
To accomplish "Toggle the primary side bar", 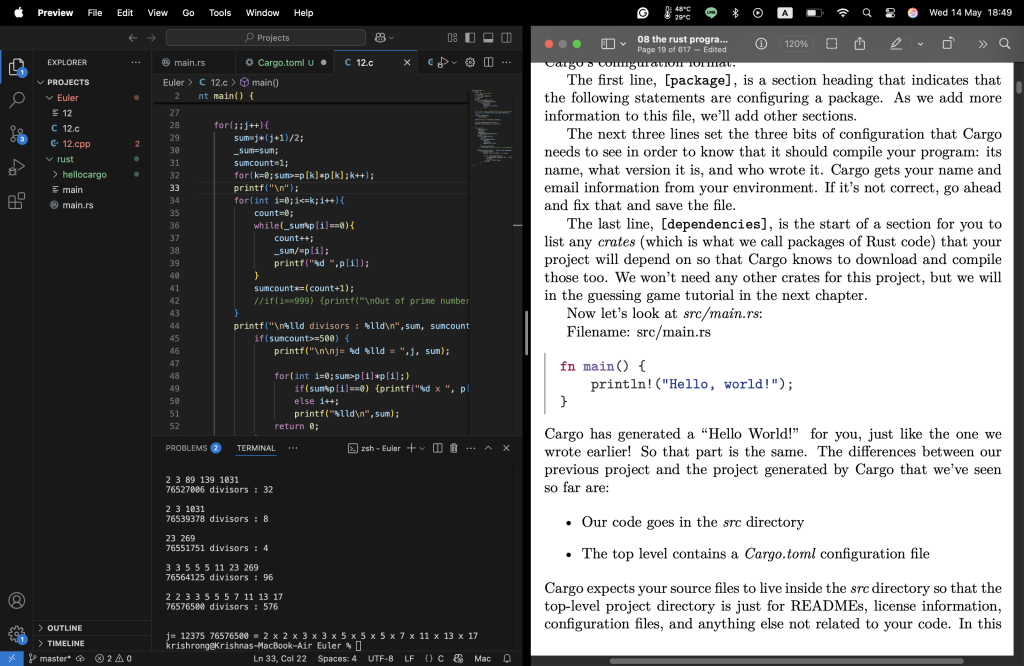I will [x=470, y=38].
